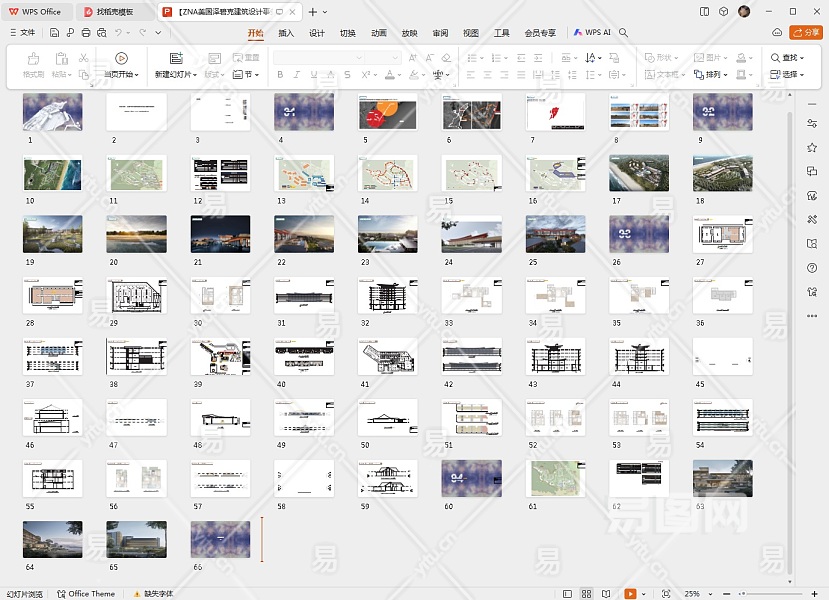
Task: Open the 插入 Insert ribbon tab
Action: [x=286, y=33]
